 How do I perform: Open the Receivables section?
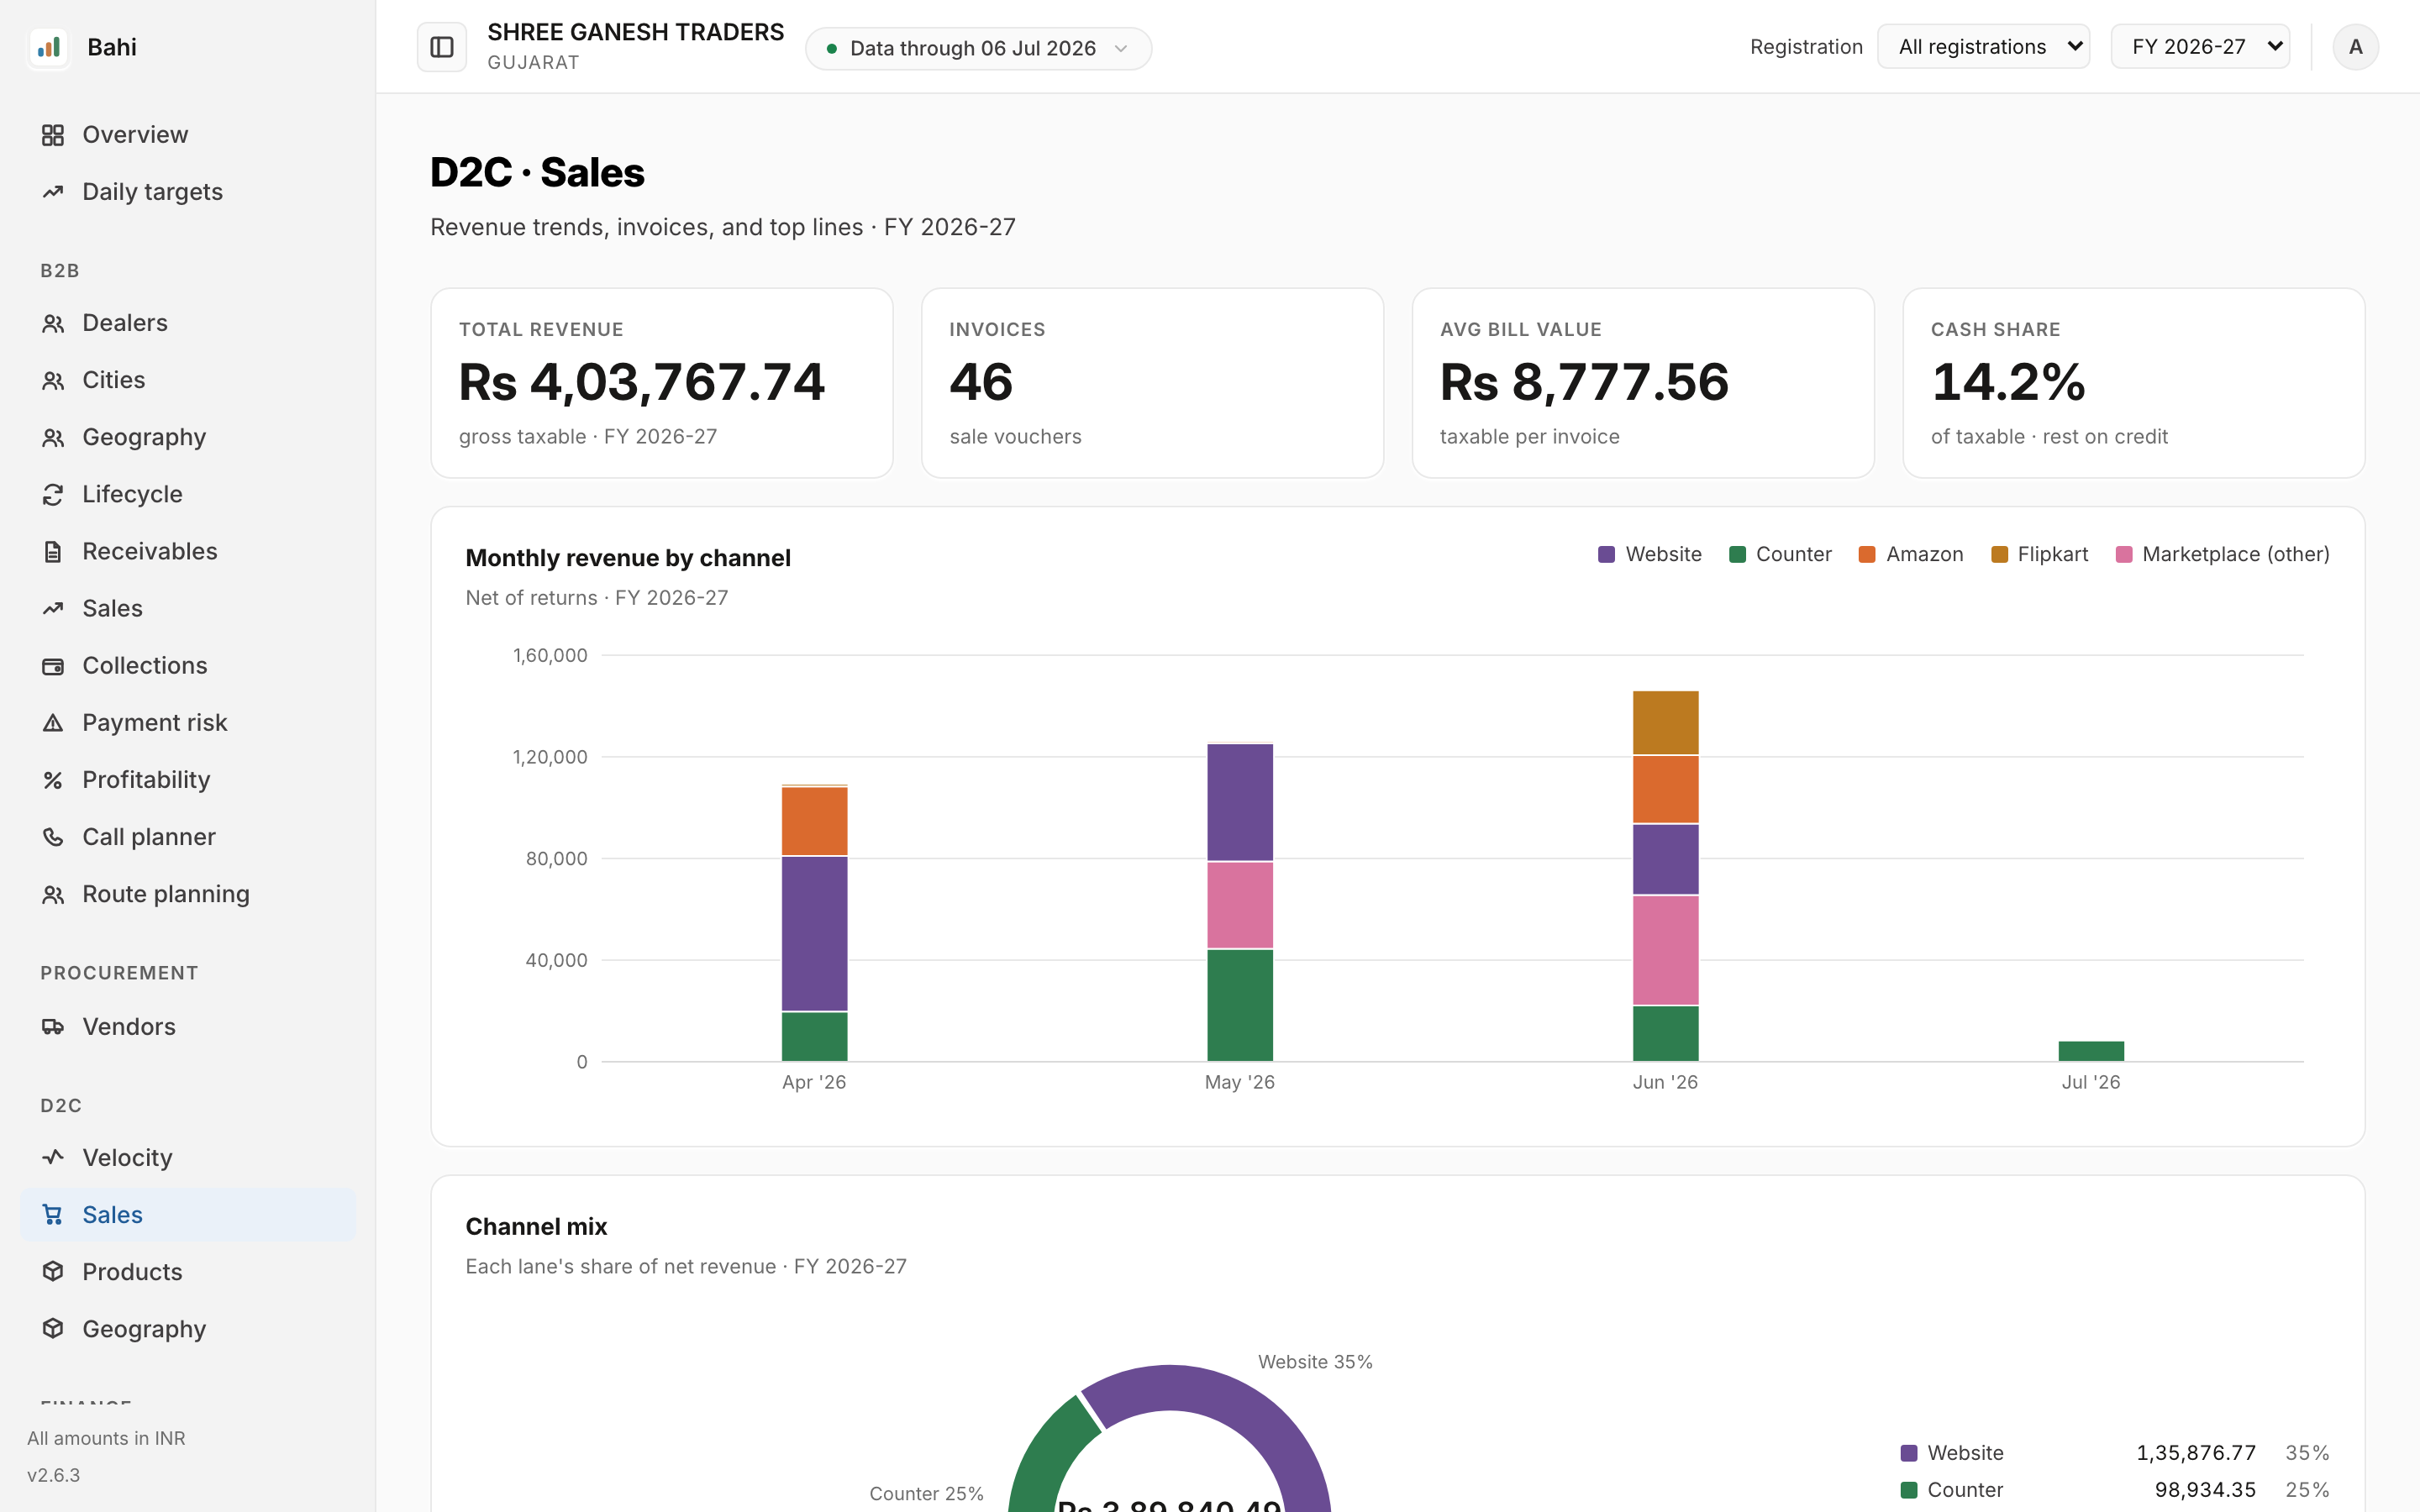coord(188,551)
